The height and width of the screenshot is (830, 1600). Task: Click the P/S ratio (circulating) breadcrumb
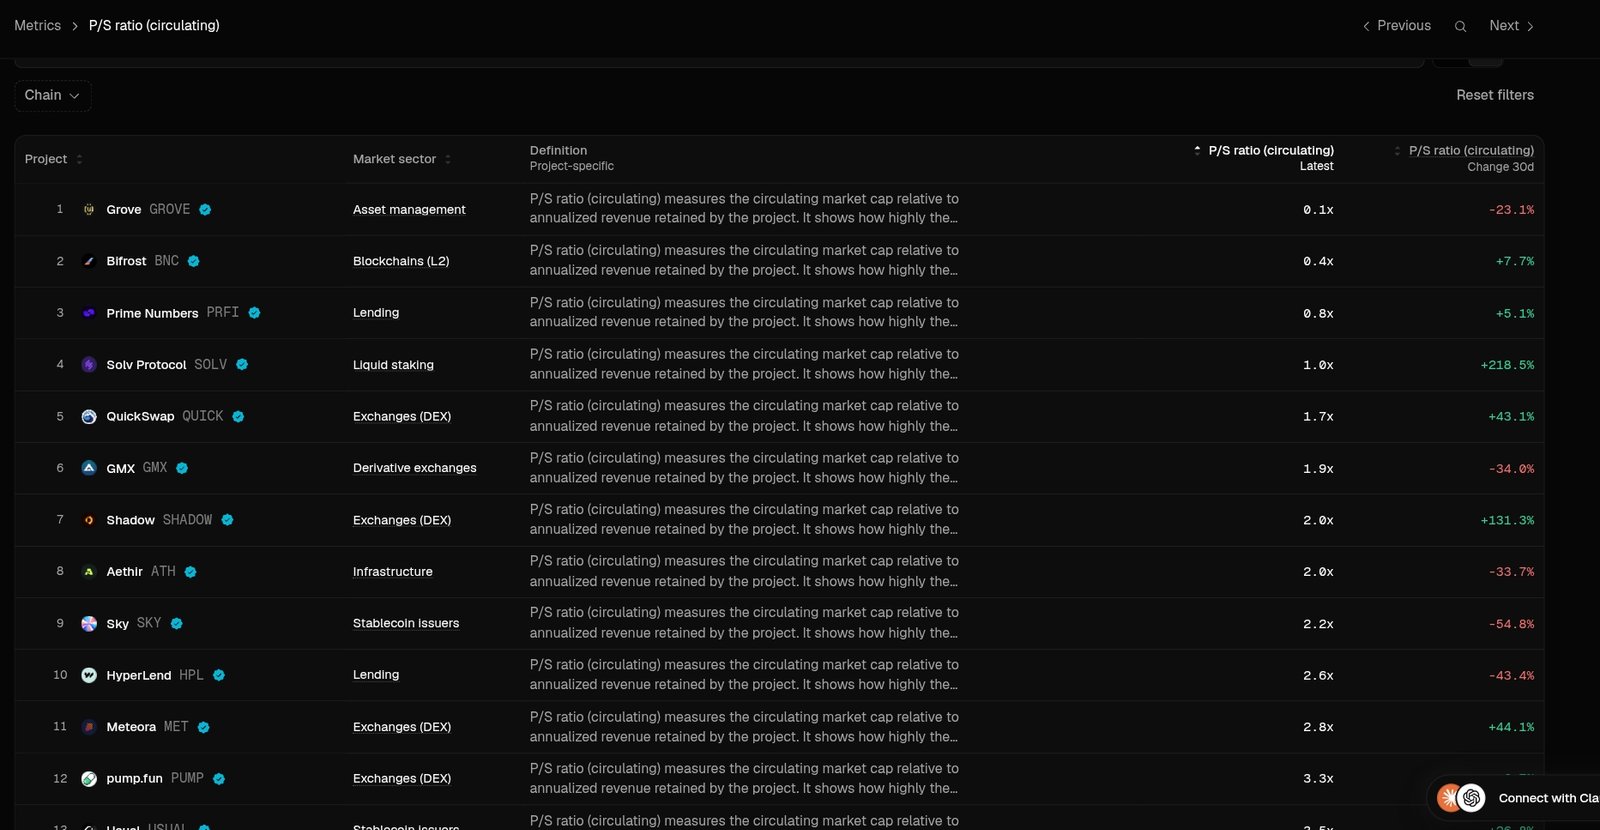(154, 26)
